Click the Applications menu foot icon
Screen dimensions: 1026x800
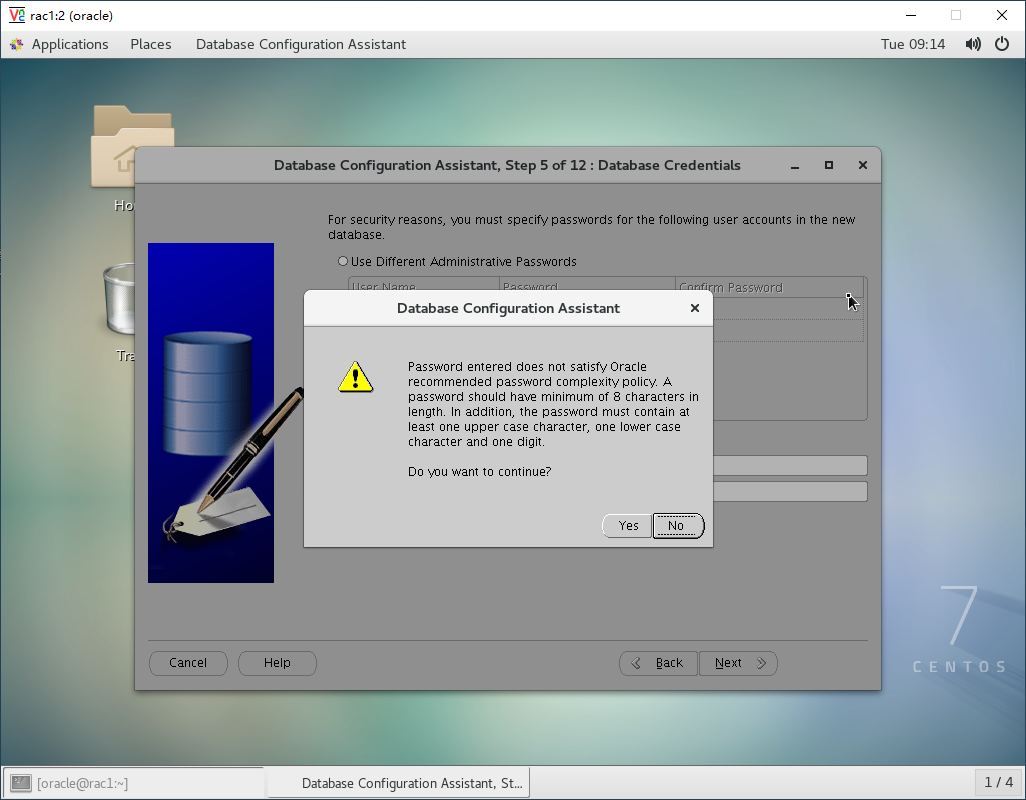(17, 44)
